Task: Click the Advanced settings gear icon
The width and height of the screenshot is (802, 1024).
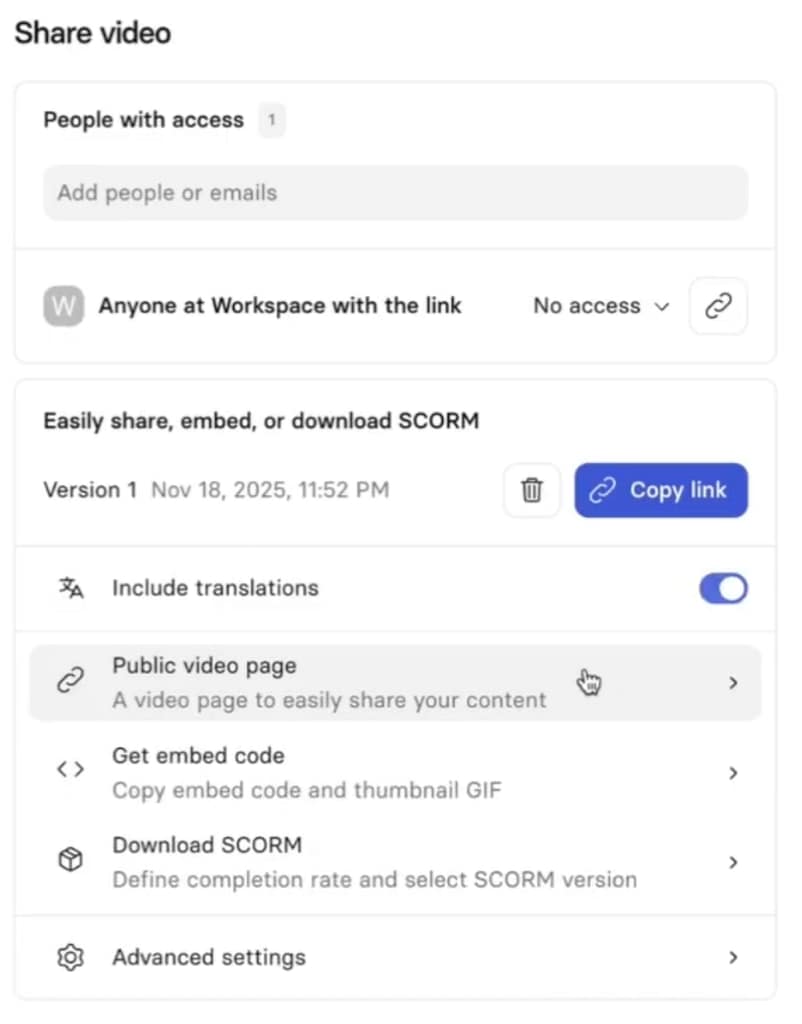Action: click(70, 957)
